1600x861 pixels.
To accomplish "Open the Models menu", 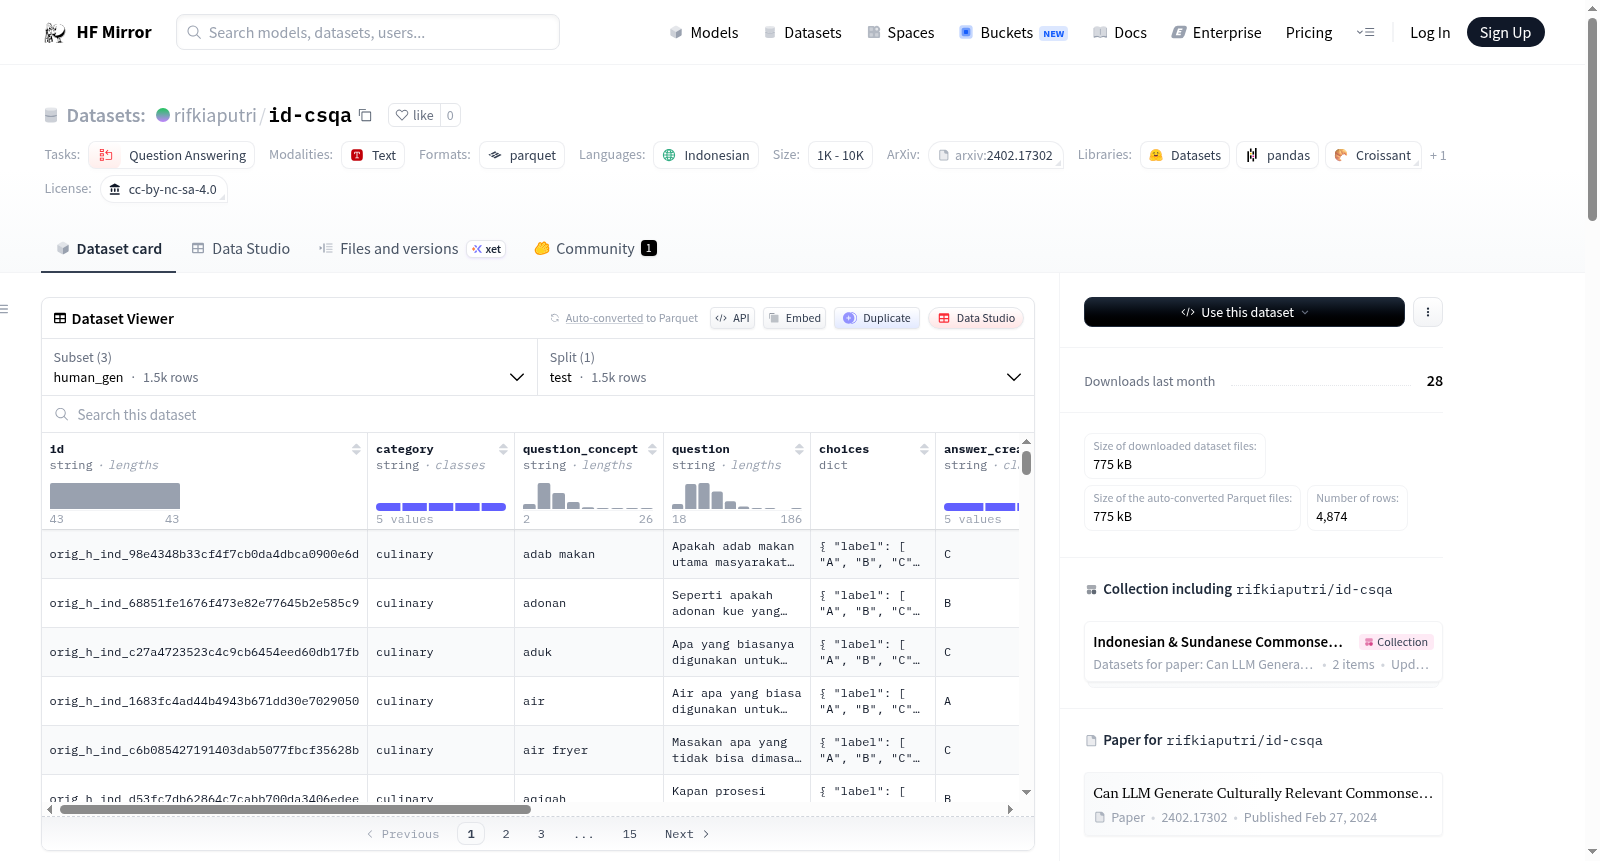I will (x=704, y=33).
